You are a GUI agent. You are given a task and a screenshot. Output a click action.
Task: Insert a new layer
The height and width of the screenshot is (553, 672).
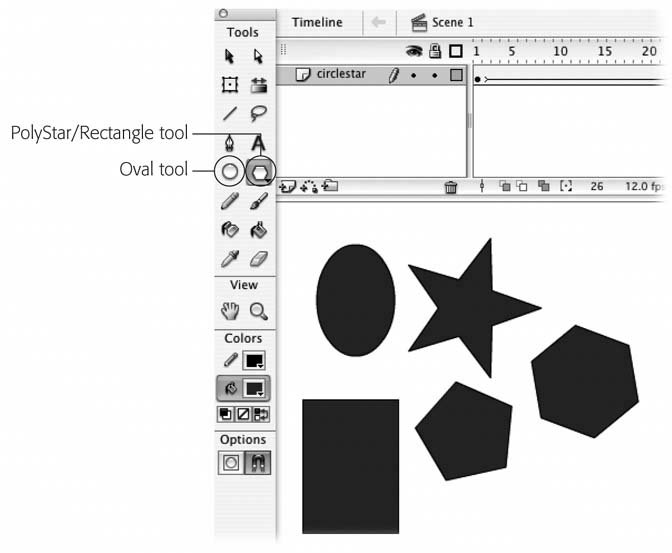(287, 186)
